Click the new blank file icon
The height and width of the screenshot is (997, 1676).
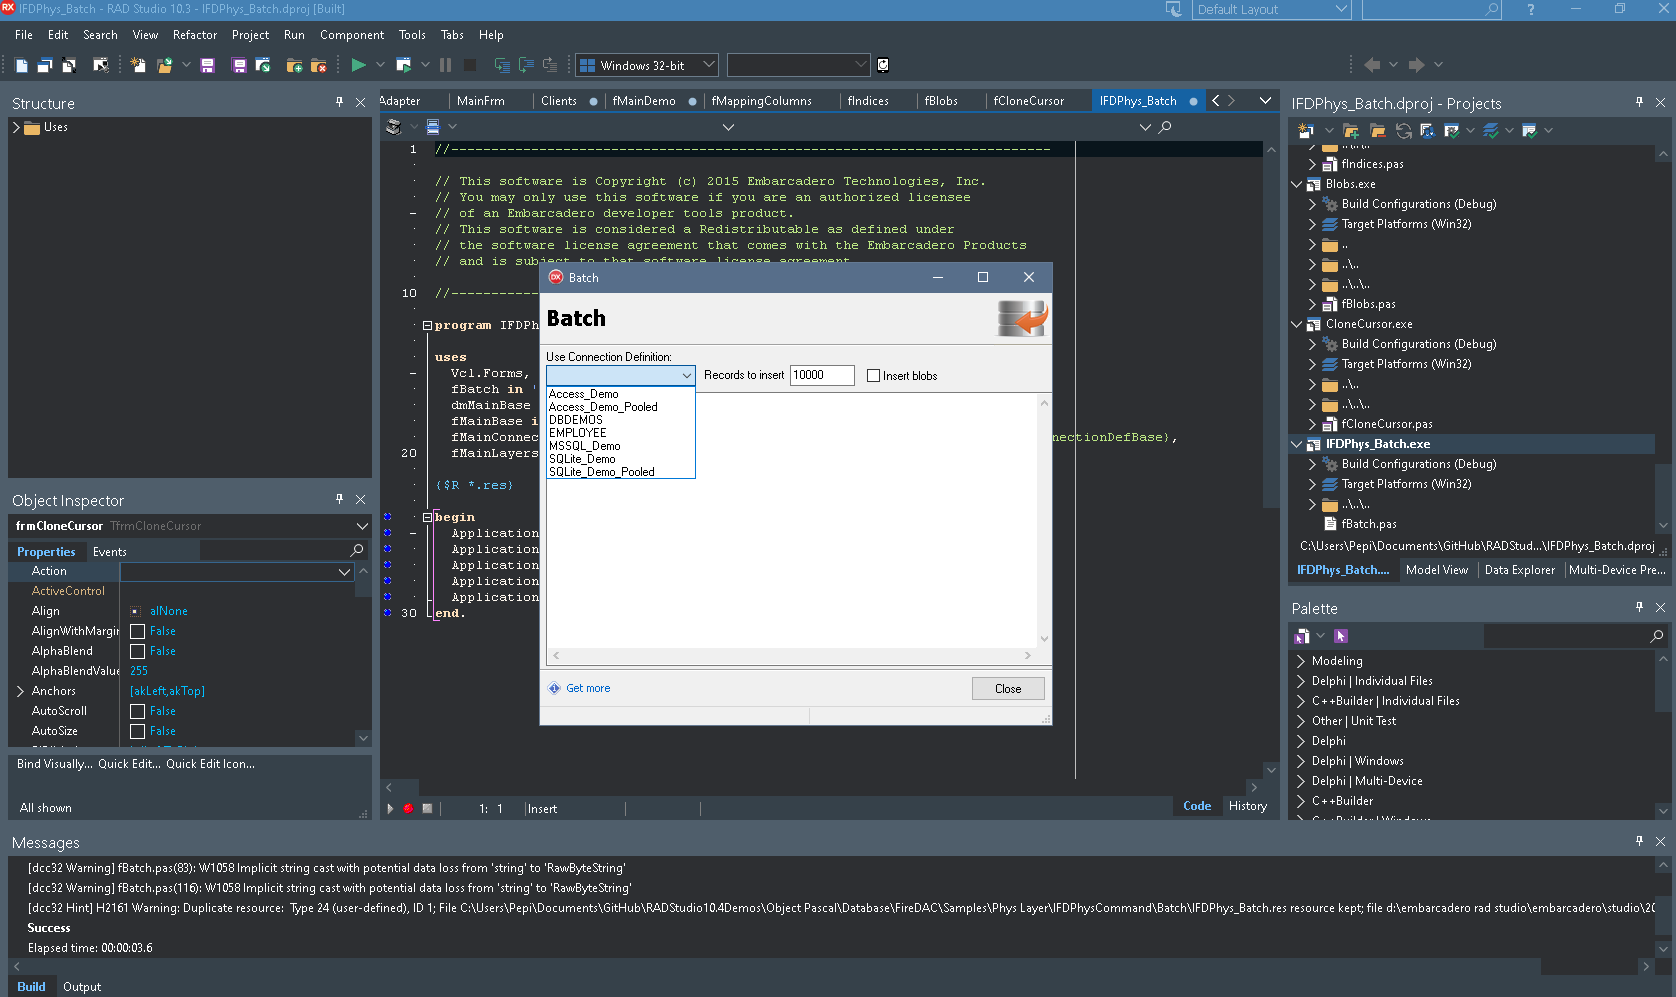click(21, 65)
